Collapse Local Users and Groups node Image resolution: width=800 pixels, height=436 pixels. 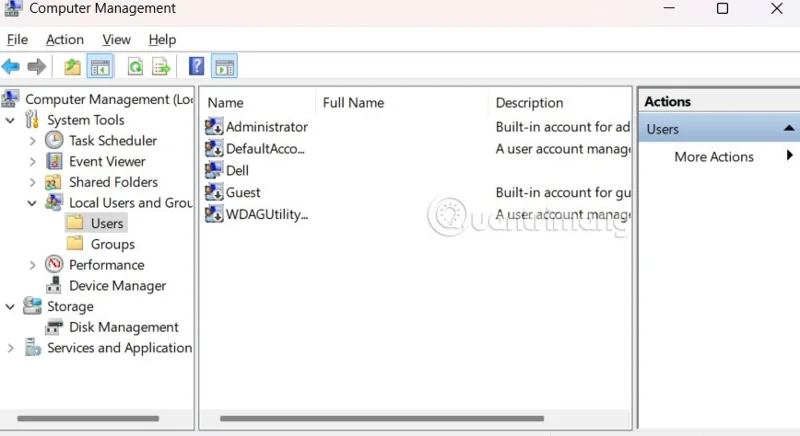(x=32, y=203)
